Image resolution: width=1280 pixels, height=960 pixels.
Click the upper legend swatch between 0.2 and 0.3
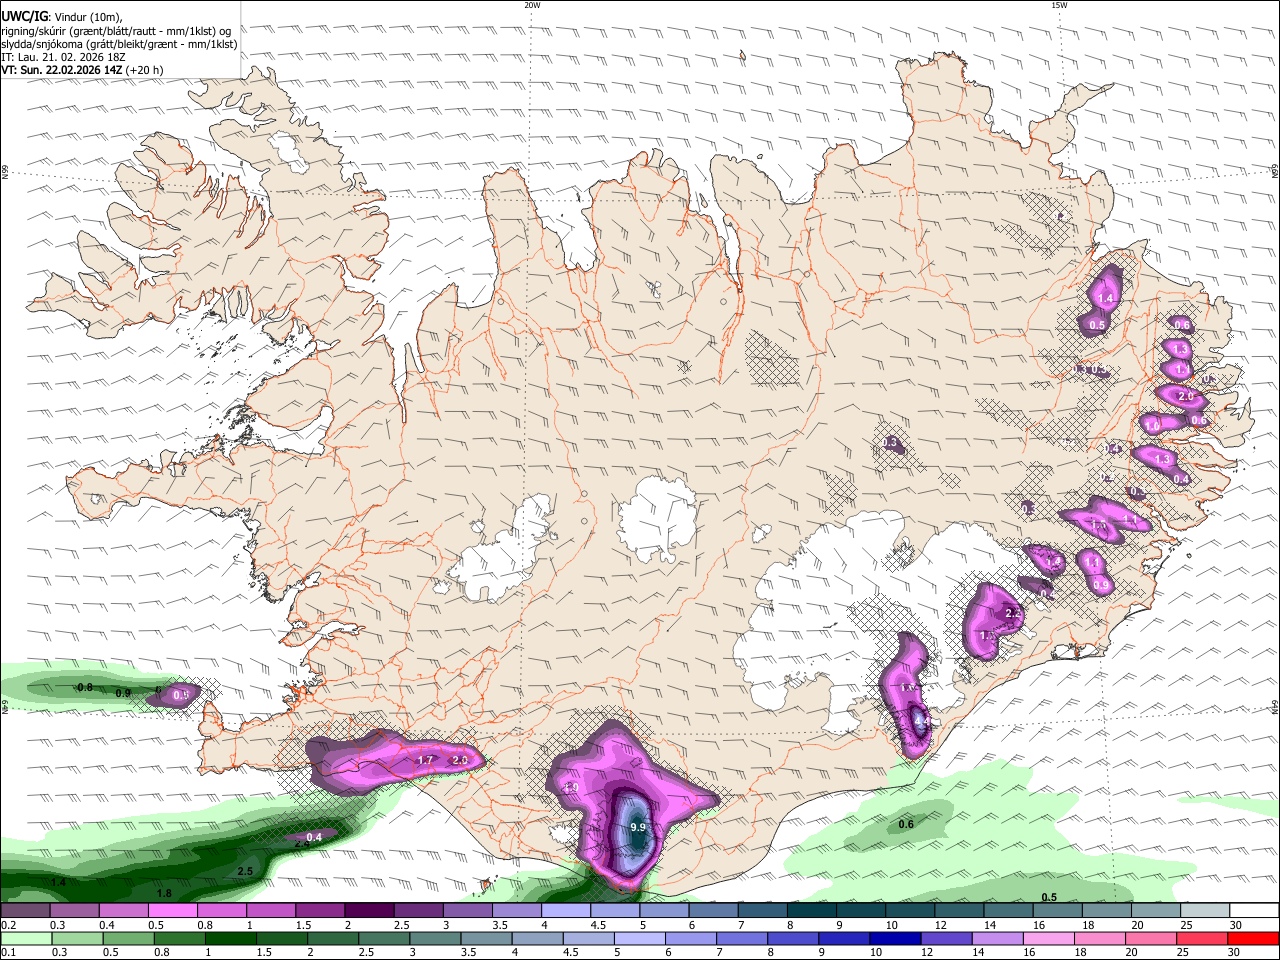(x=25, y=911)
